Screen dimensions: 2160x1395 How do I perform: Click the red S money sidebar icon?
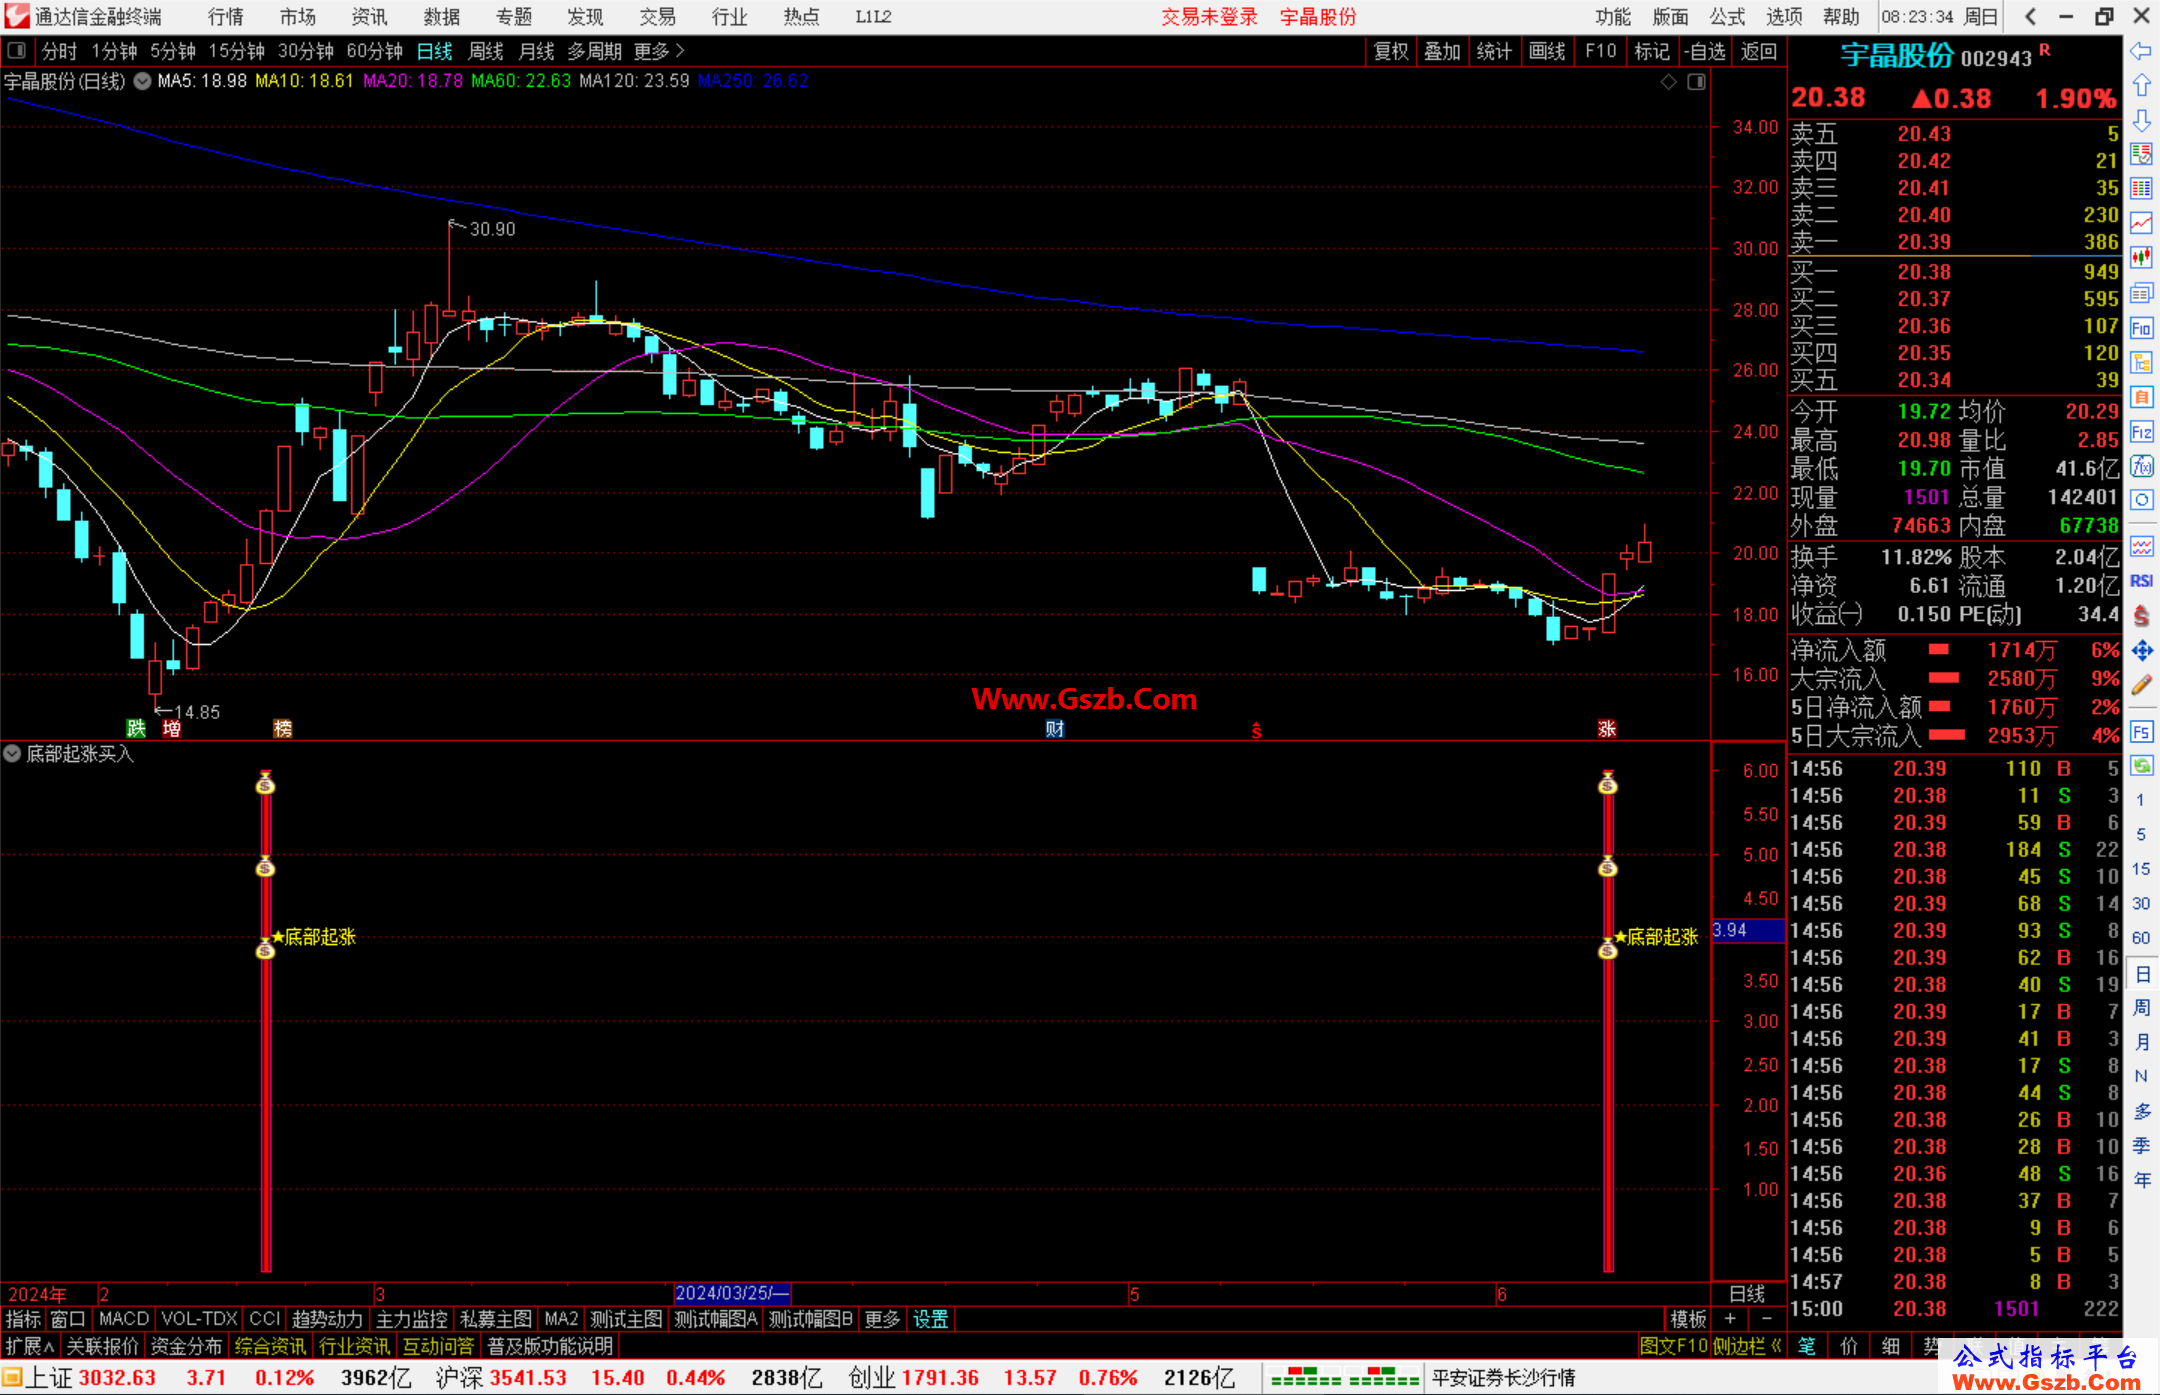point(2141,616)
